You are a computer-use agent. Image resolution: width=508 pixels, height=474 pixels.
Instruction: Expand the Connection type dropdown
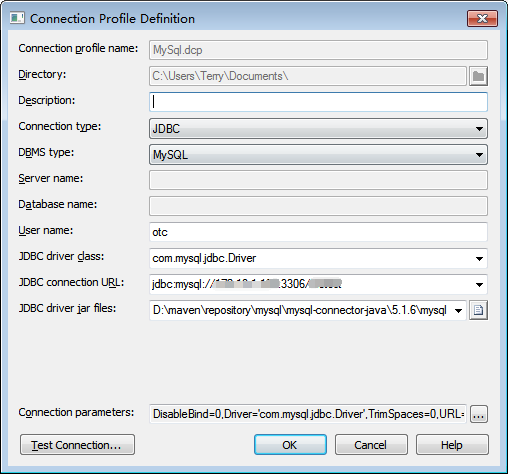(479, 129)
